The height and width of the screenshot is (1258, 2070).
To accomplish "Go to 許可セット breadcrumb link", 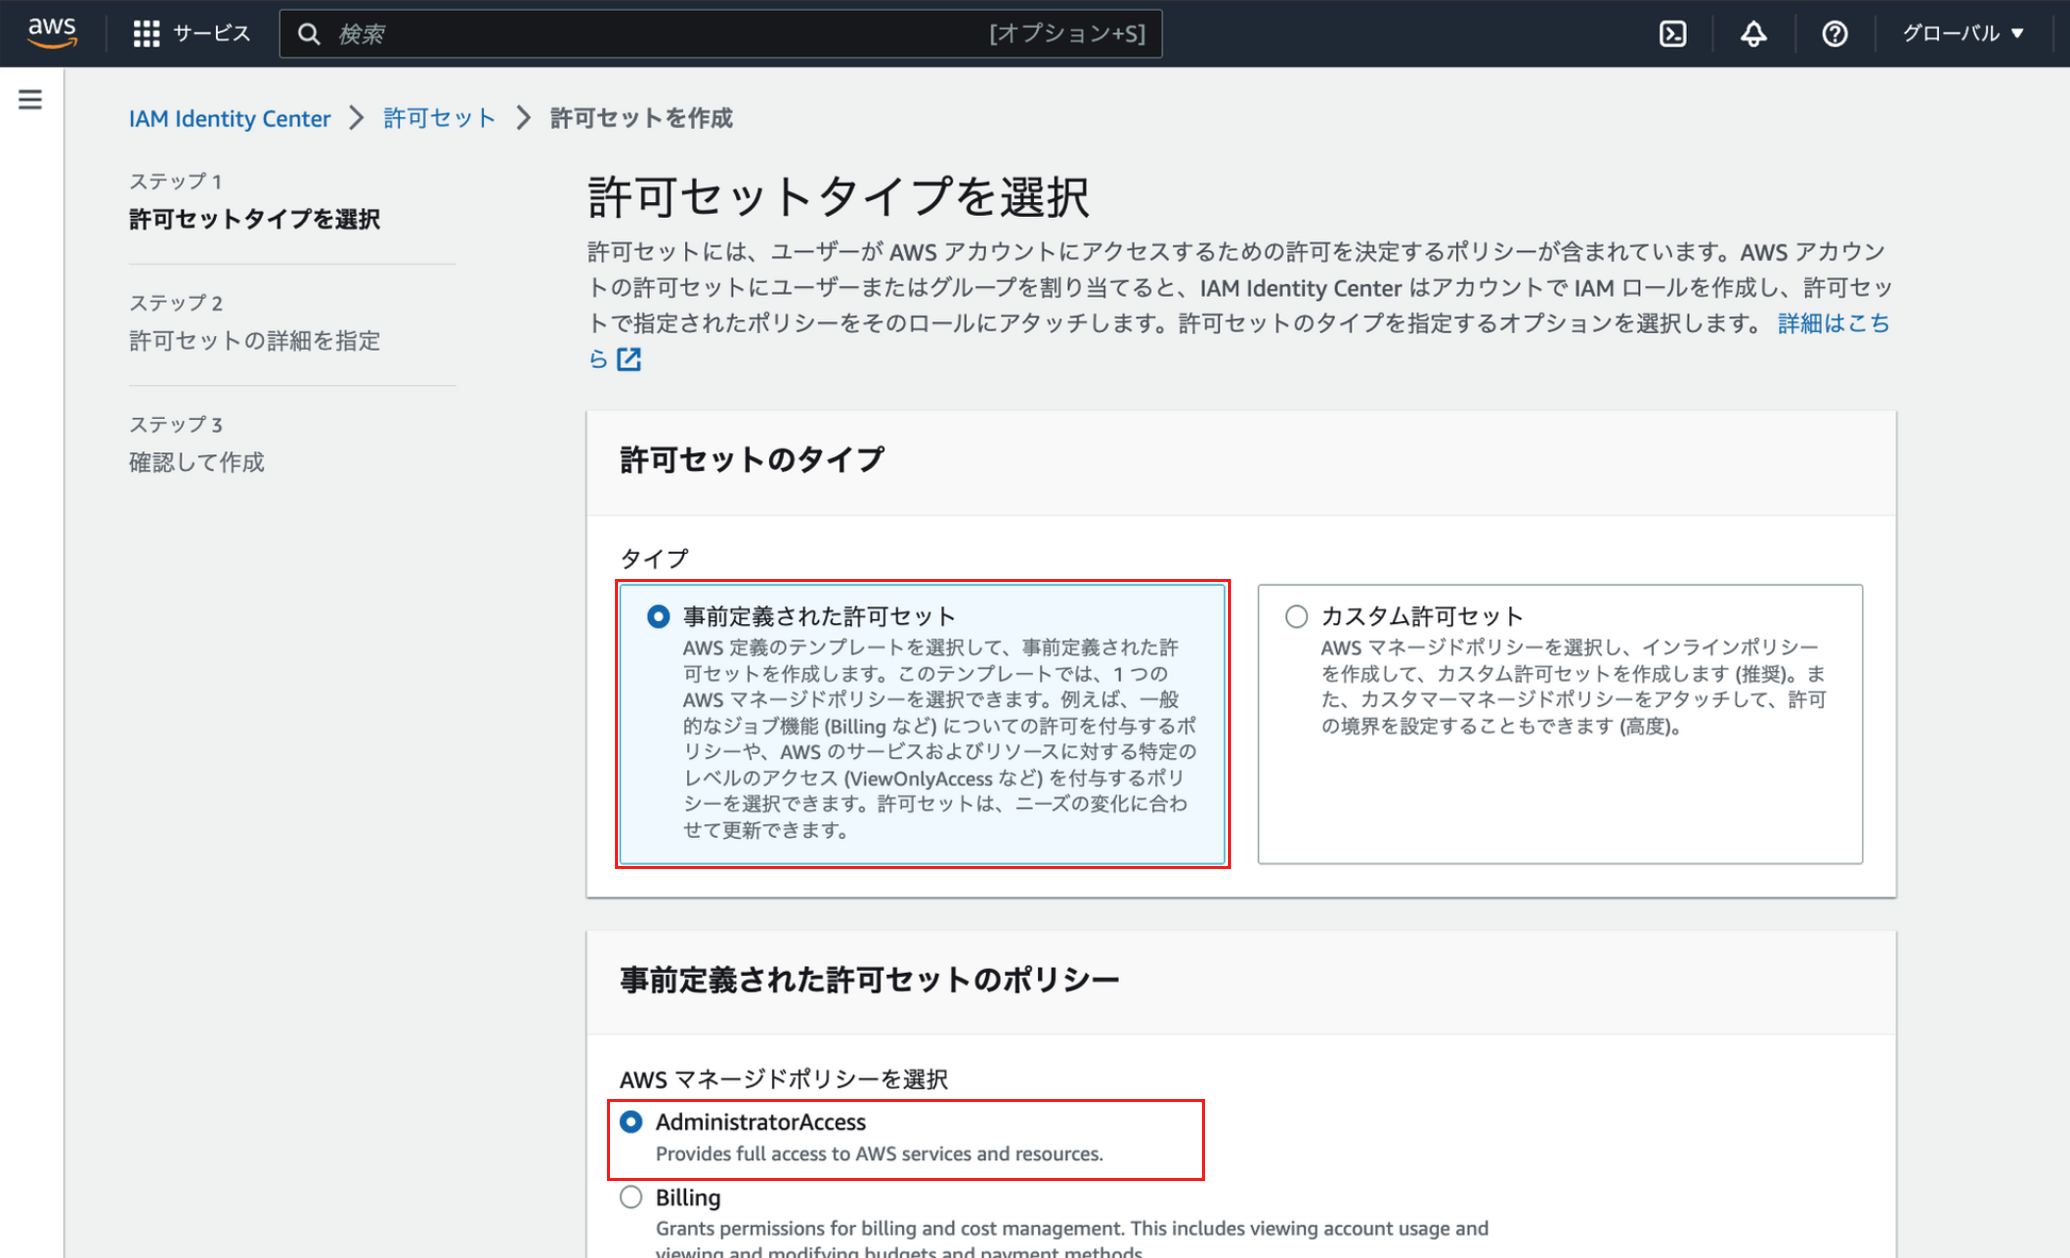I will [x=439, y=118].
